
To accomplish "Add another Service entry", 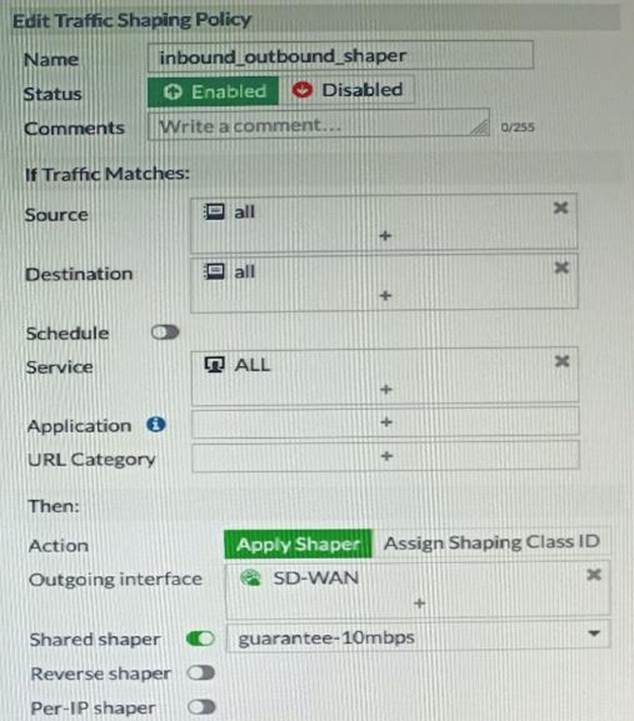I will coord(385,389).
